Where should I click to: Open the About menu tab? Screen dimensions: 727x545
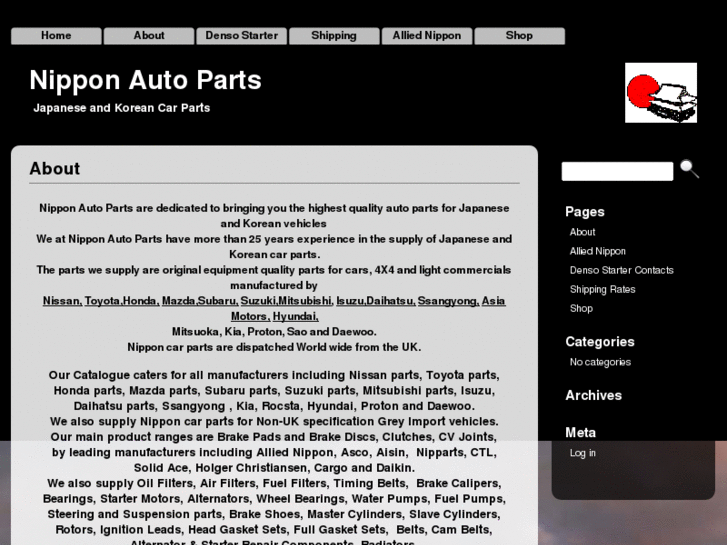tap(149, 36)
